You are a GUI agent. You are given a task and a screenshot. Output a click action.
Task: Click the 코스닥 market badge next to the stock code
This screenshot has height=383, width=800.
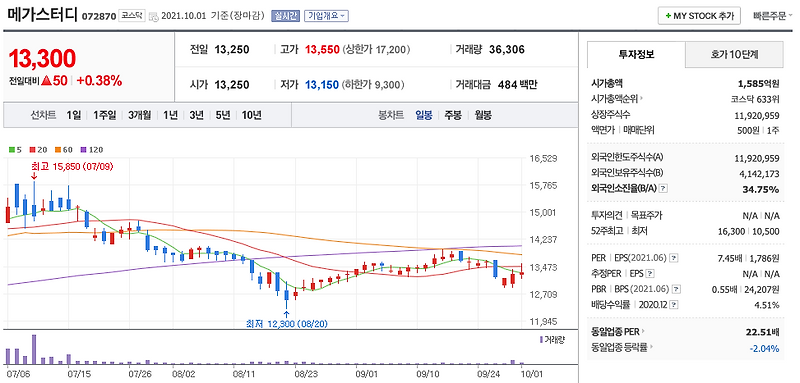132,16
